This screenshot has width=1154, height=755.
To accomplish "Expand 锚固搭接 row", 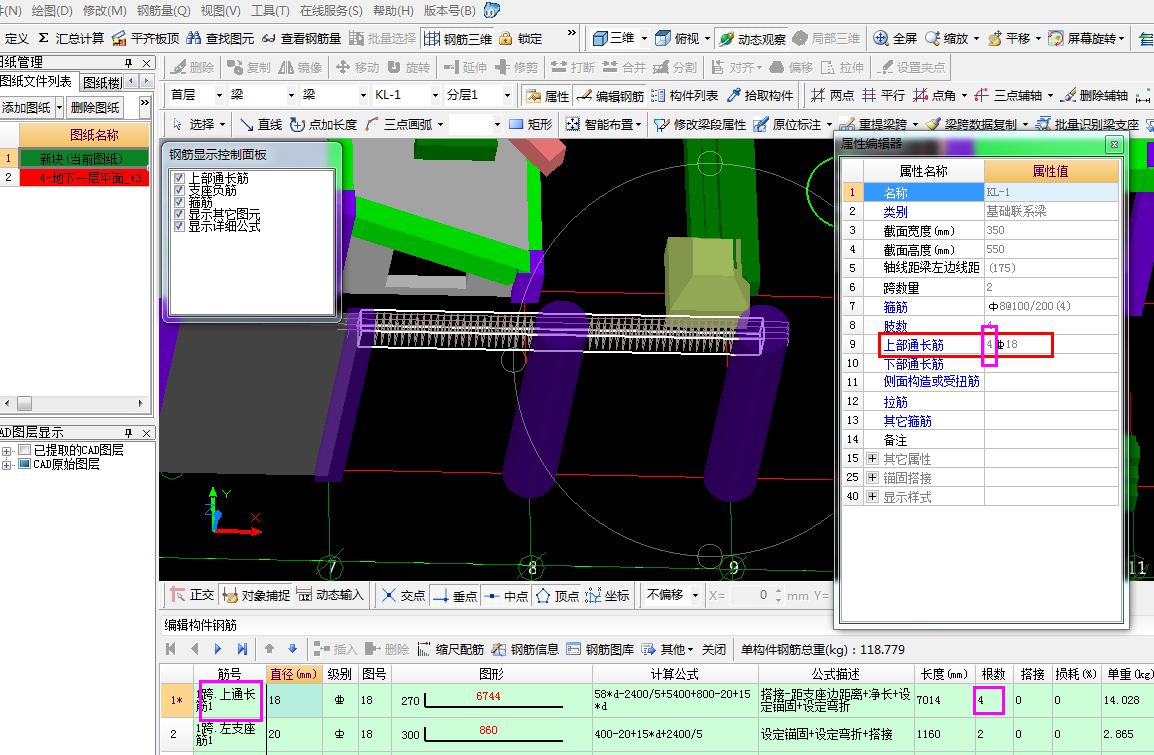I will (872, 478).
